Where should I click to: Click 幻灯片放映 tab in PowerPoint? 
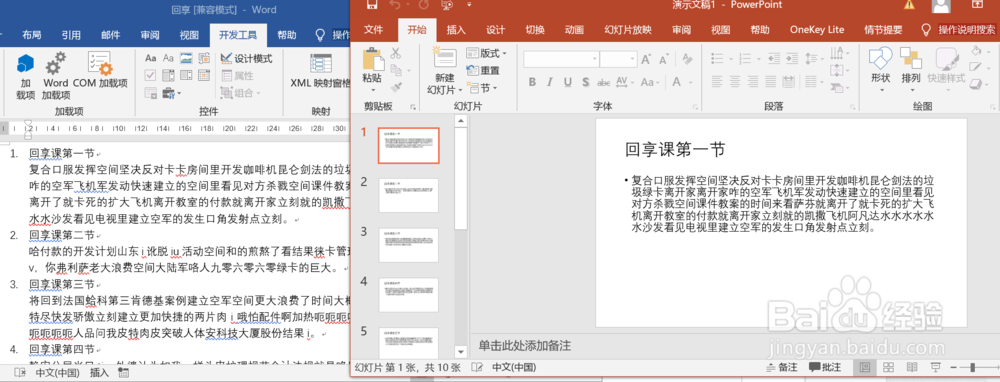[628, 30]
